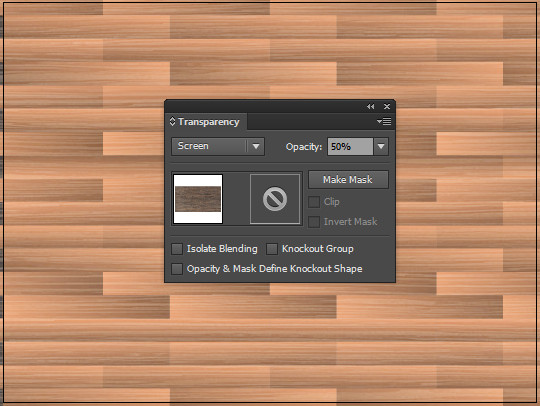Open the Transparency panel flyout menu
Viewport: 540px width, 406px height.
(384, 122)
